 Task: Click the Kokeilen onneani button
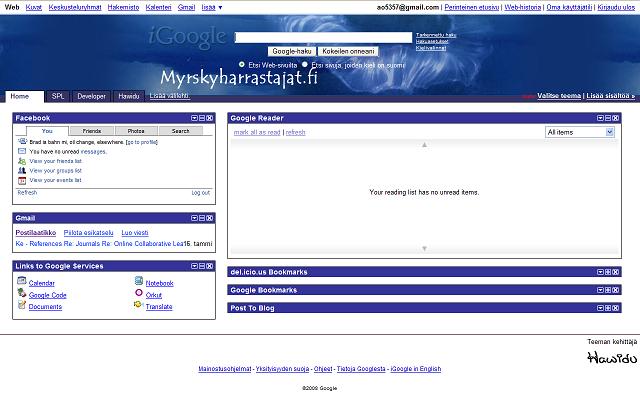(x=348, y=51)
